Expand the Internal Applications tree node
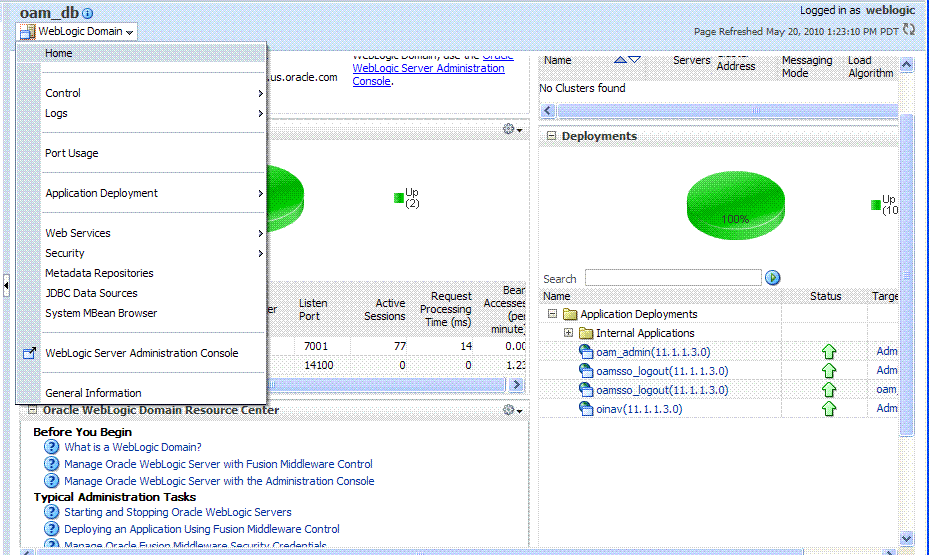Viewport: 941px width, 555px height. (x=568, y=332)
